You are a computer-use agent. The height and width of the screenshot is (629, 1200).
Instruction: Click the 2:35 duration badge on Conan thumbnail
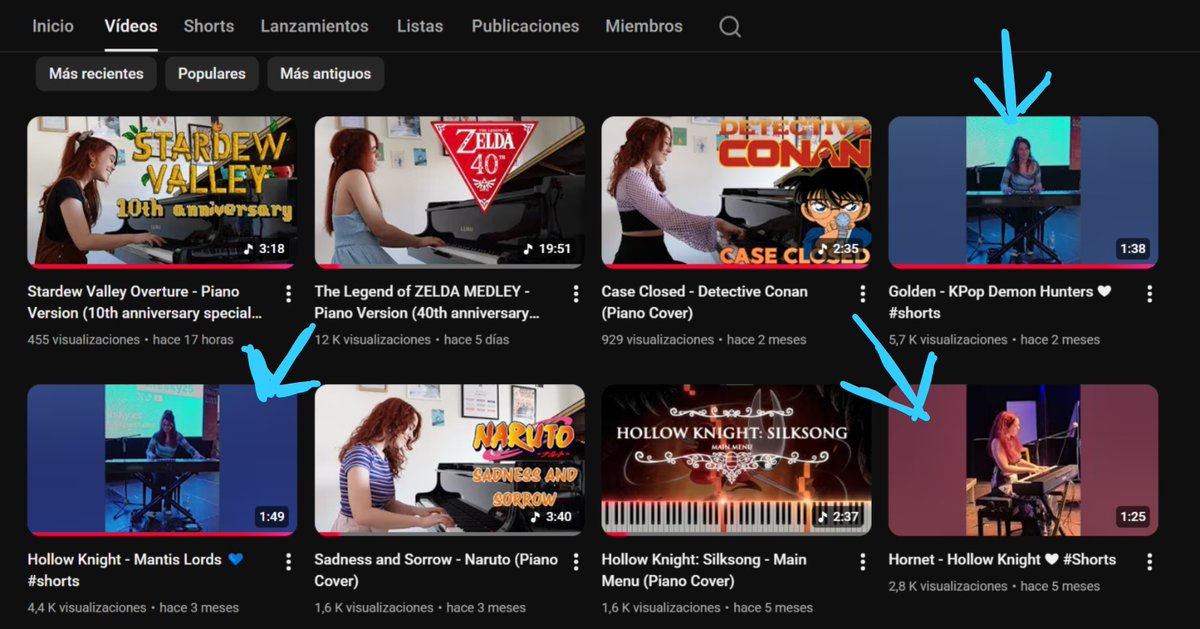pos(839,249)
